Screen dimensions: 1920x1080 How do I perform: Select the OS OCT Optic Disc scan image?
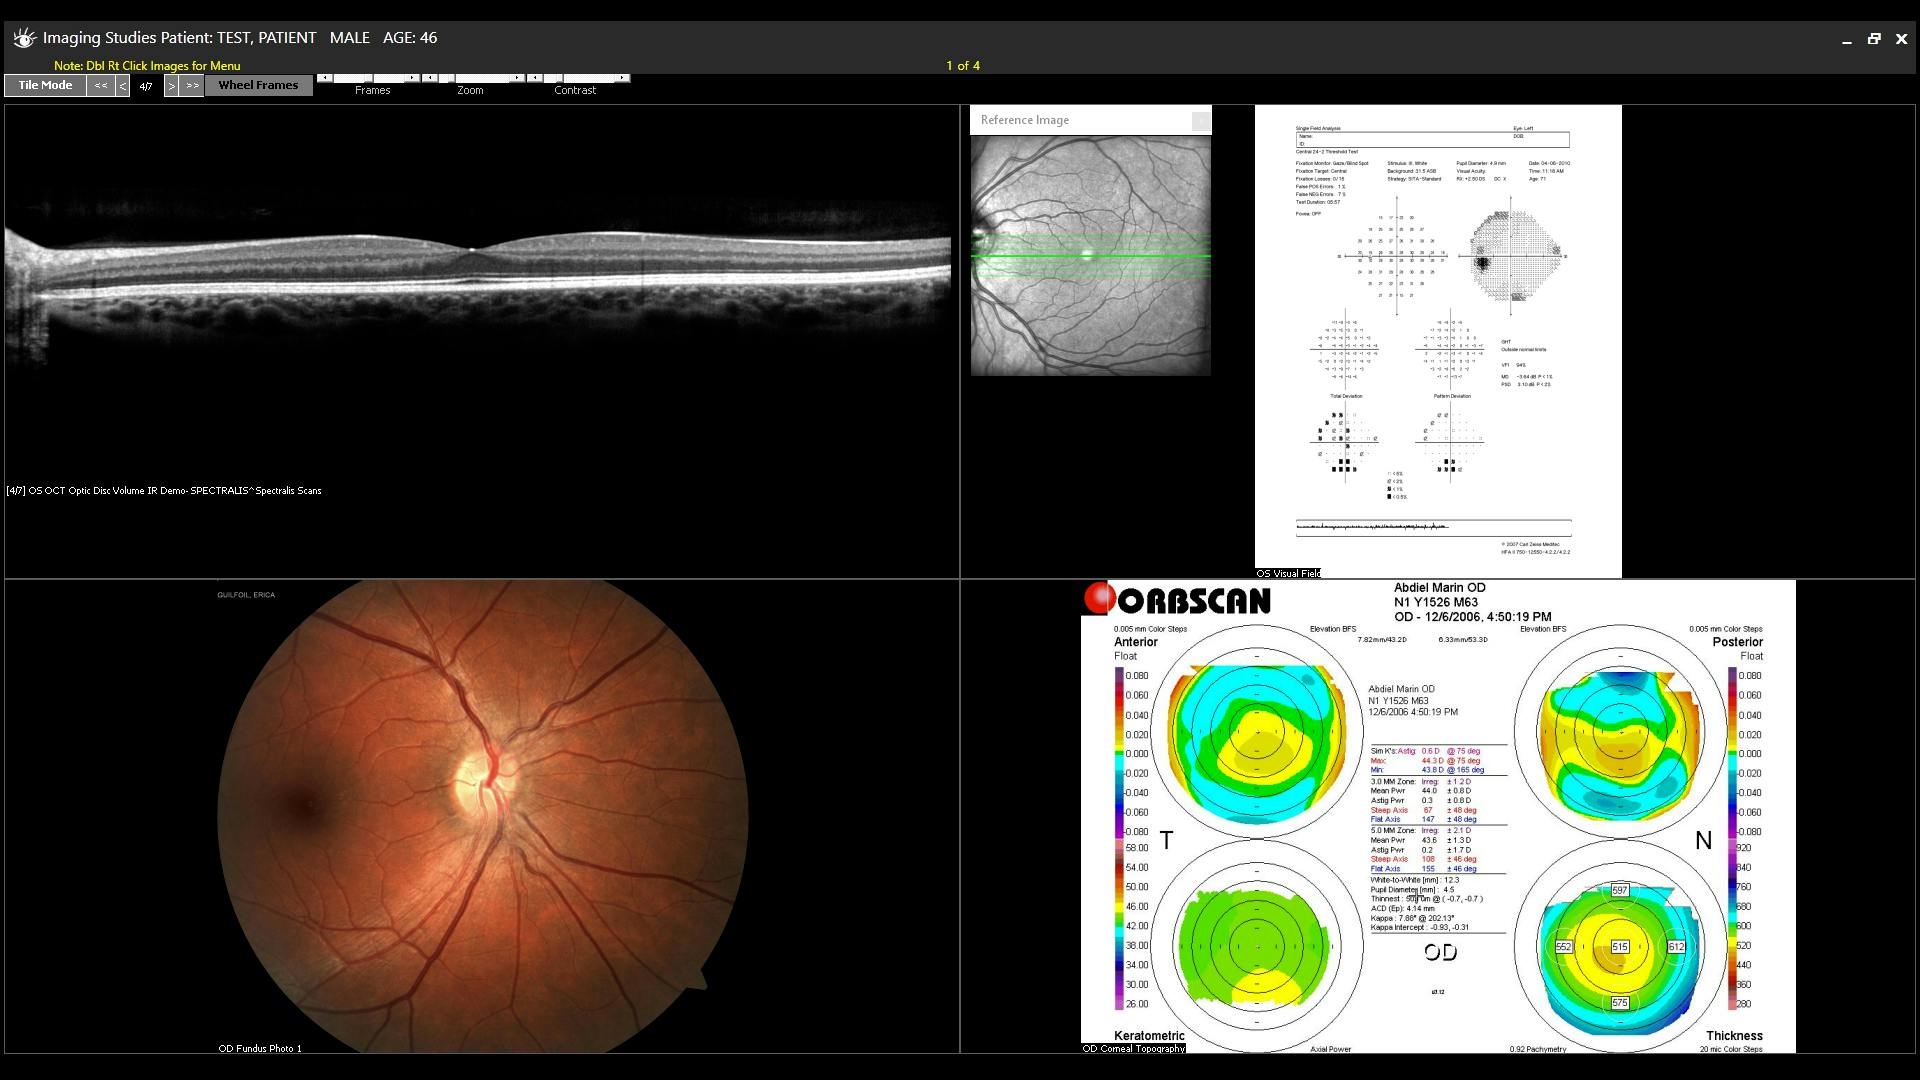(480, 270)
